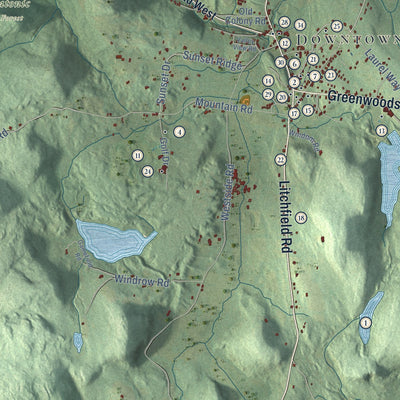Open marker number 18
This screenshot has height=400, width=400.
[x=301, y=218]
